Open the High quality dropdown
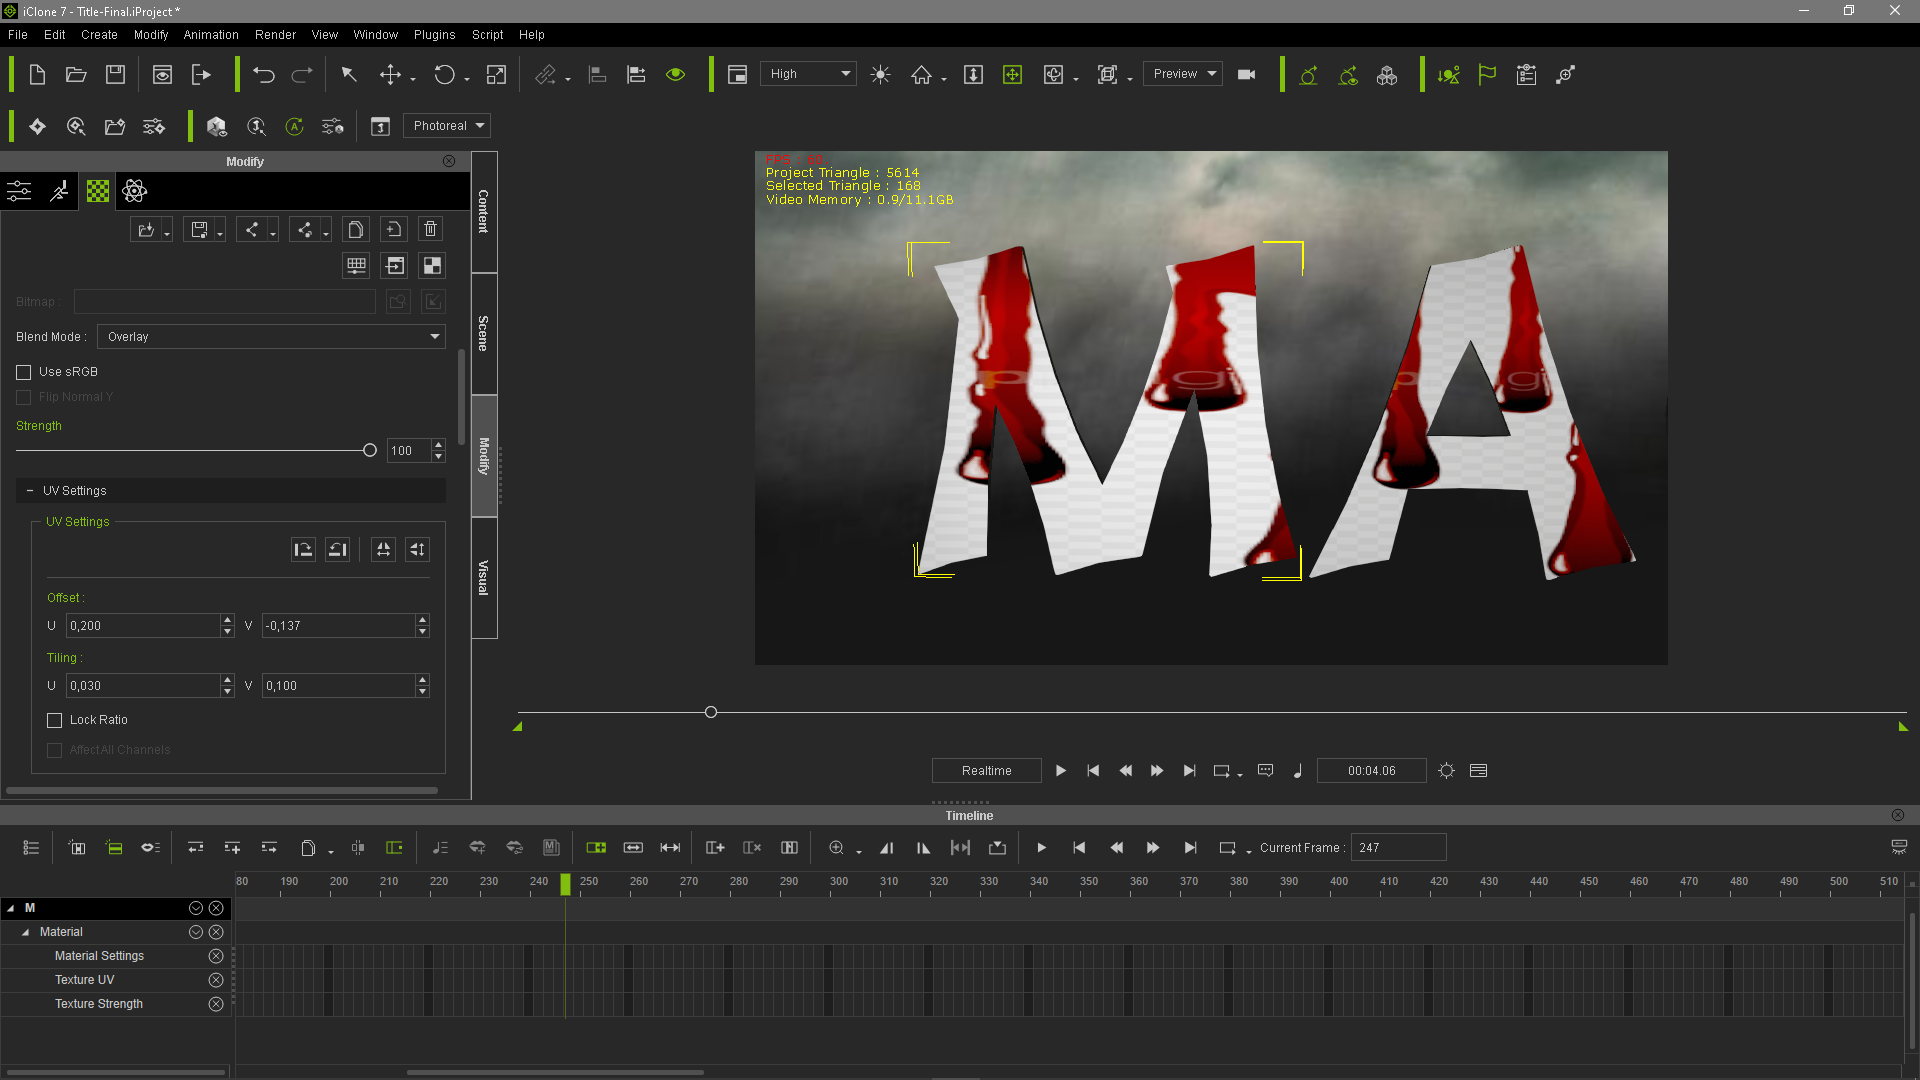This screenshot has height=1080, width=1920. pyautogui.click(x=808, y=74)
